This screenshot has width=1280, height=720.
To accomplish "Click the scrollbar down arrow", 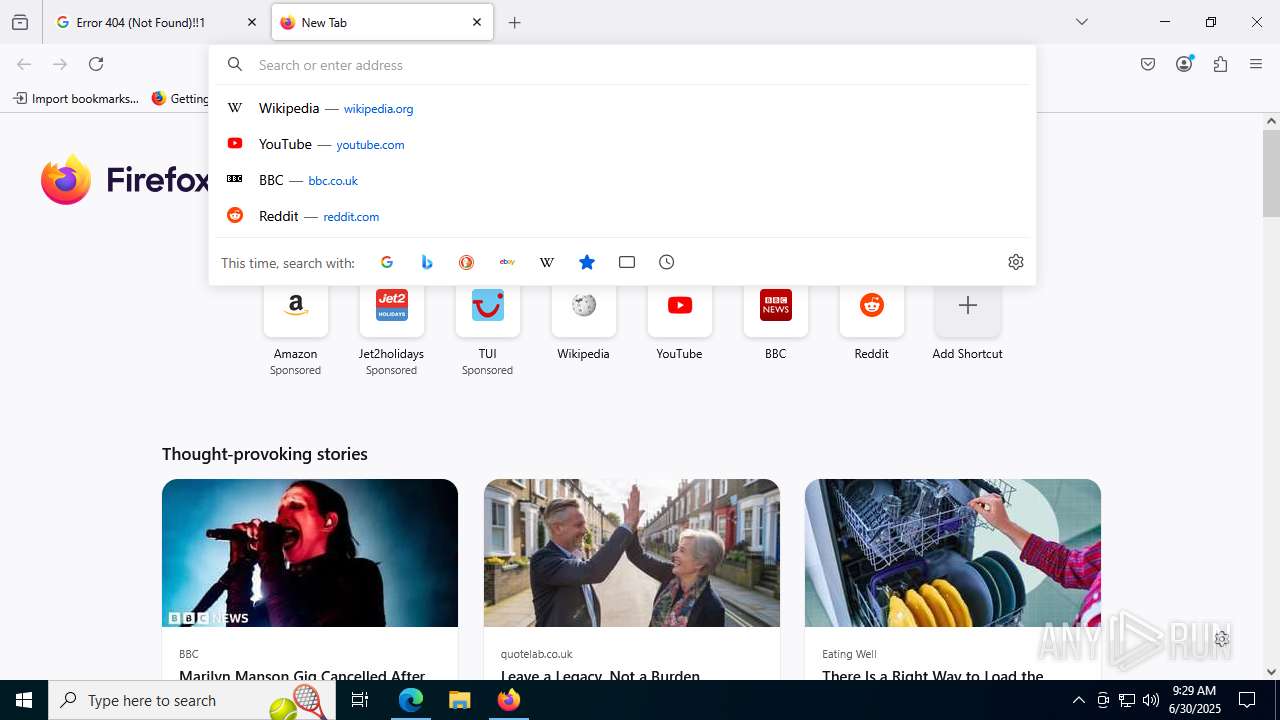I will (x=1271, y=672).
